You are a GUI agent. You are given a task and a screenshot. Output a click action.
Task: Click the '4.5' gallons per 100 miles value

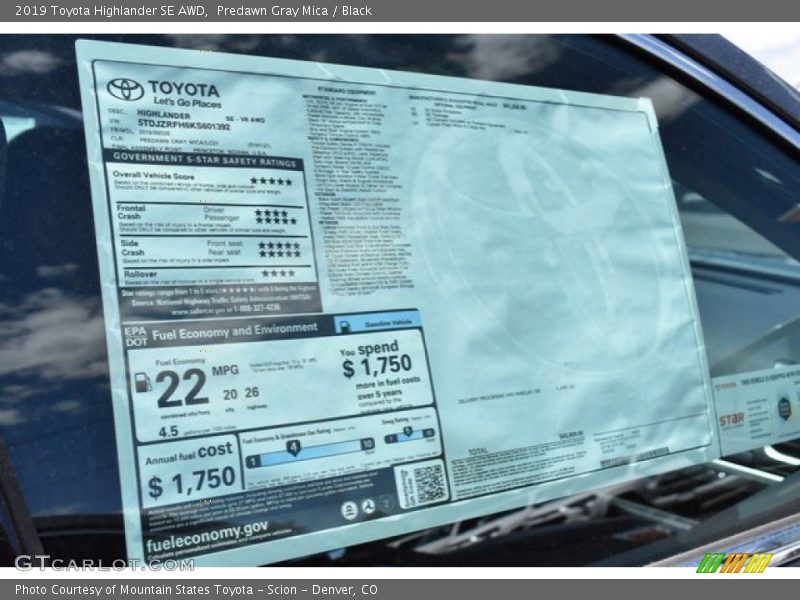pyautogui.click(x=168, y=432)
